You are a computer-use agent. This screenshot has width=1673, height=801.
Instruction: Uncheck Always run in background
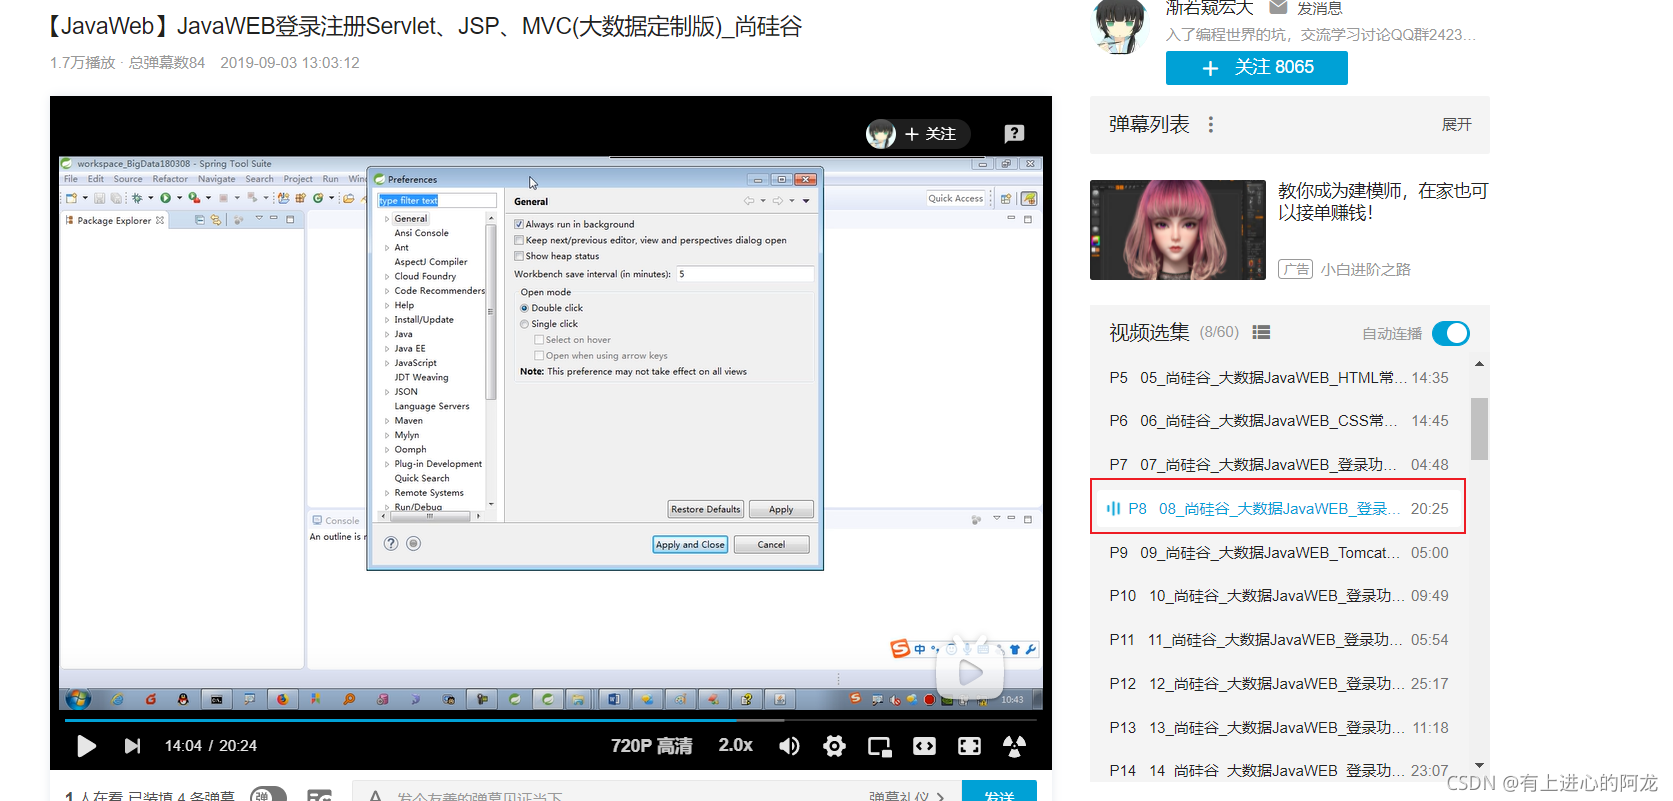518,224
